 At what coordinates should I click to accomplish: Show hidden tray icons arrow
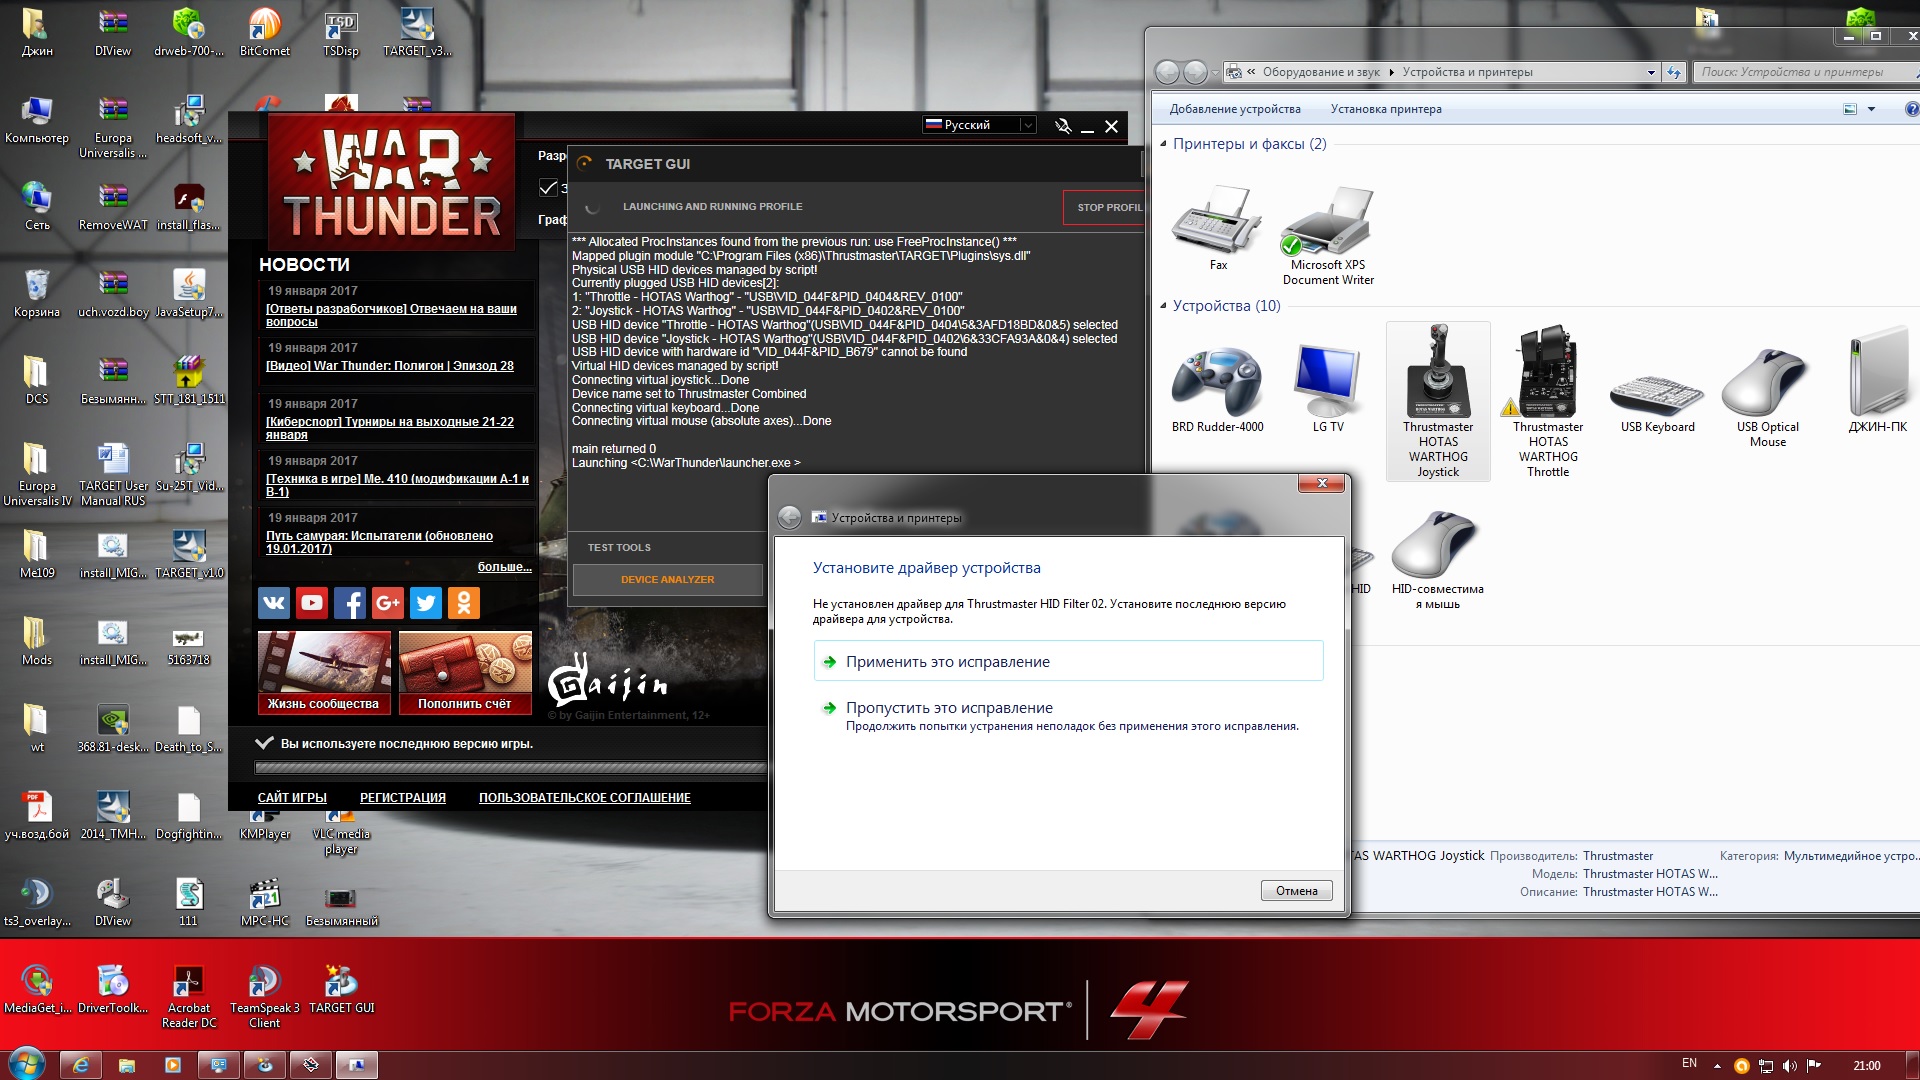[1717, 1066]
